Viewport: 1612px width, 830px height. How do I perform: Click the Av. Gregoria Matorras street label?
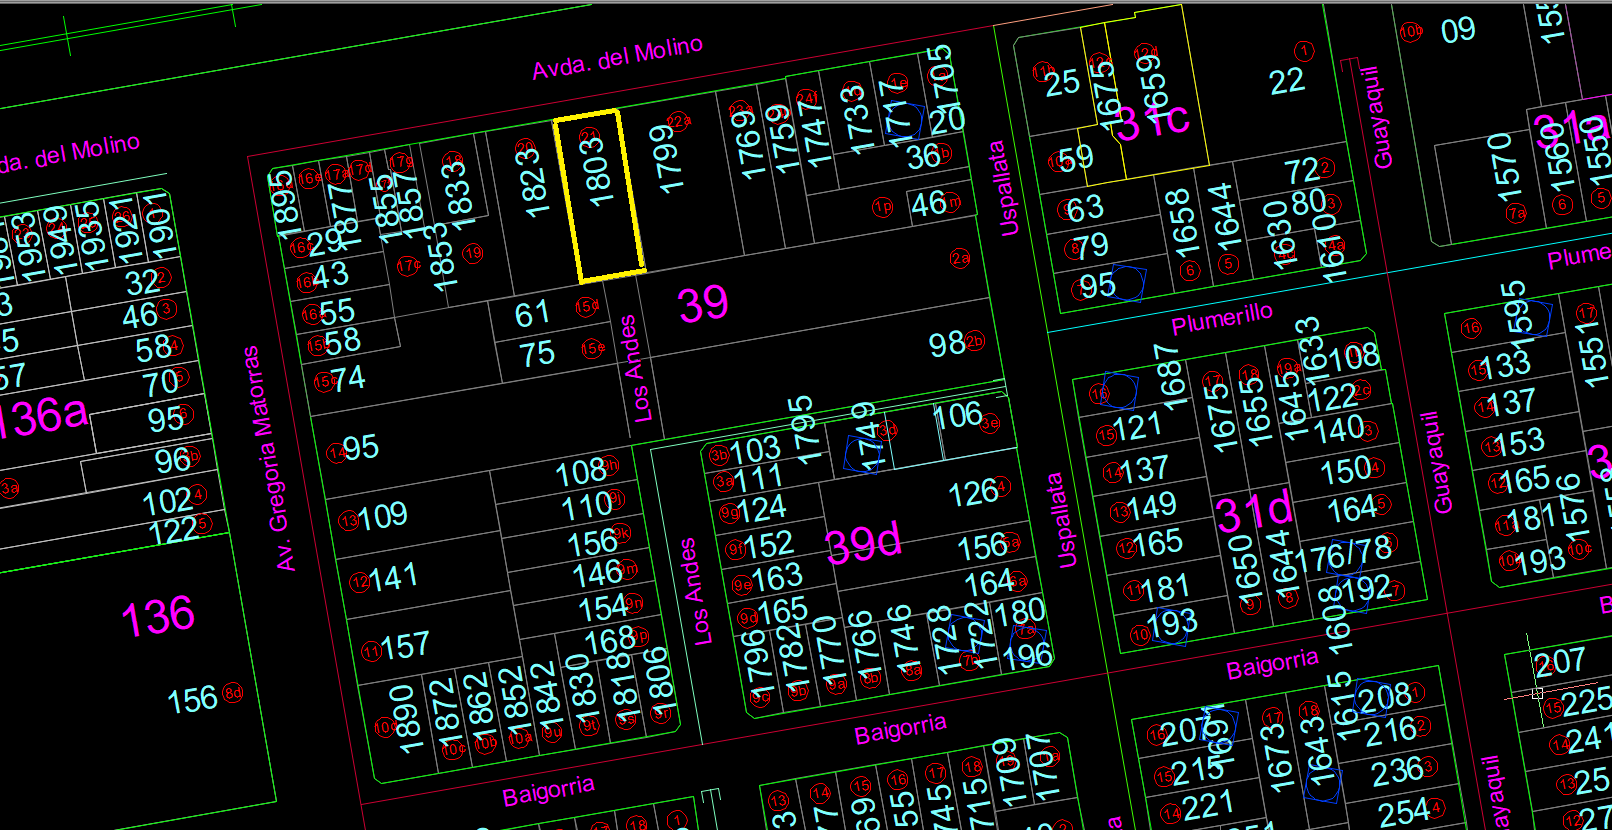point(267,458)
